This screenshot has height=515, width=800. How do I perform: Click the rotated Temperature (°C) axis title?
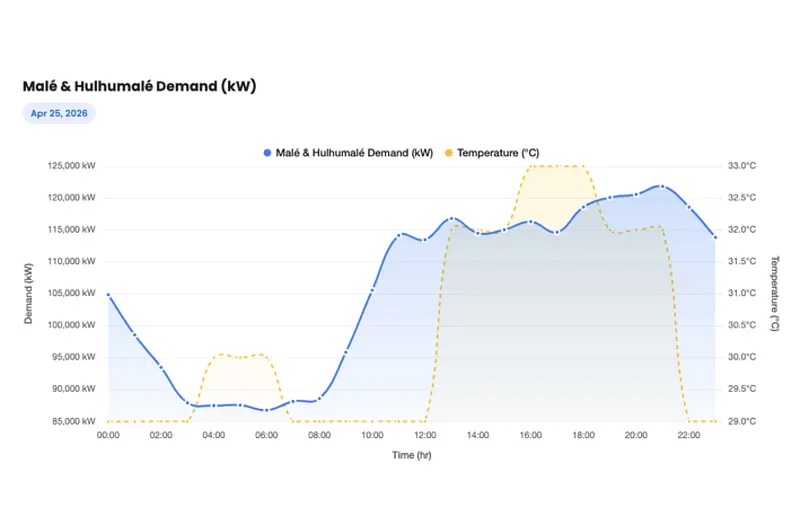(774, 293)
